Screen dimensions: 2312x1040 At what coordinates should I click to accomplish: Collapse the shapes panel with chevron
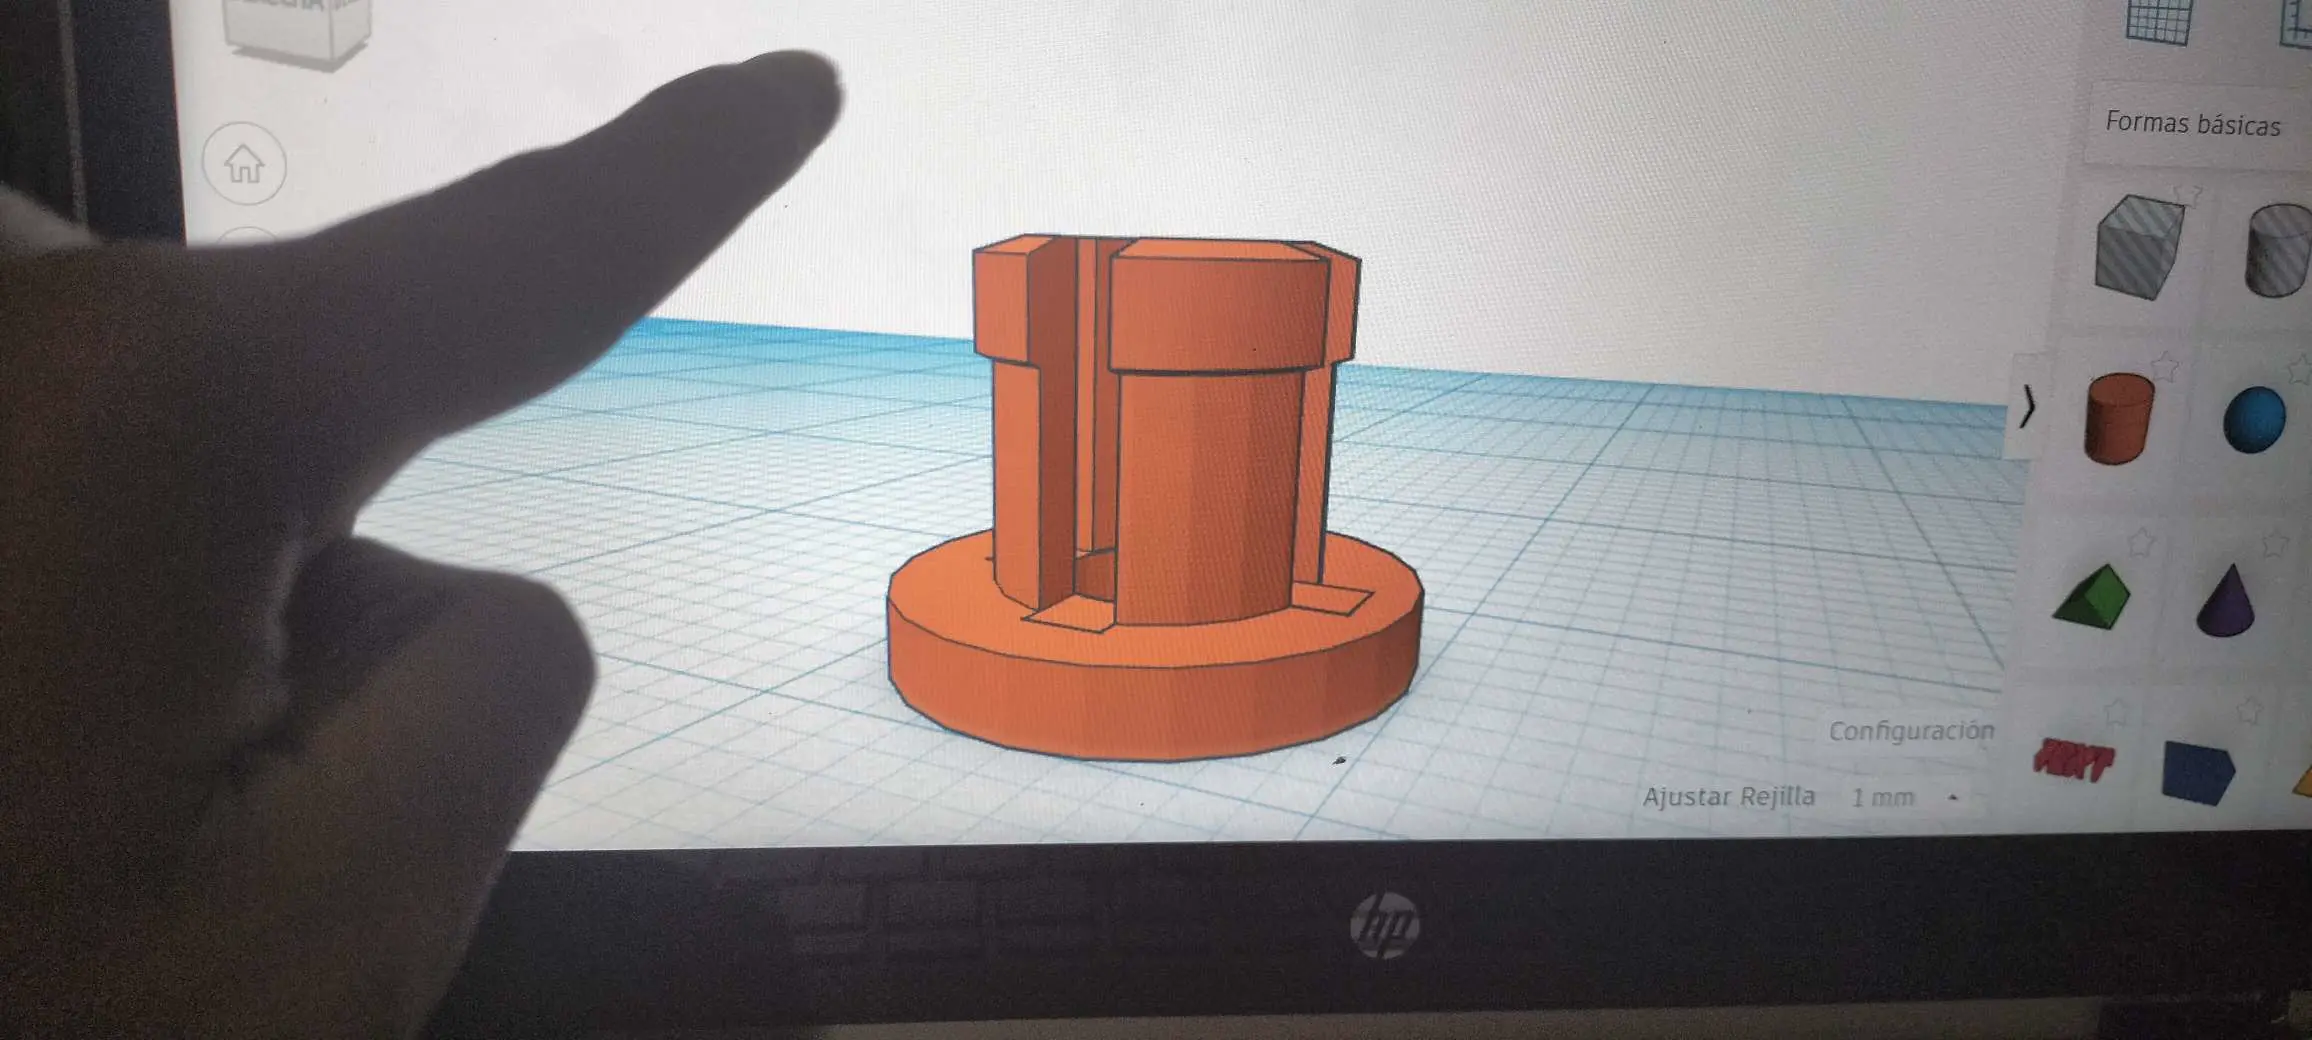tap(2028, 406)
